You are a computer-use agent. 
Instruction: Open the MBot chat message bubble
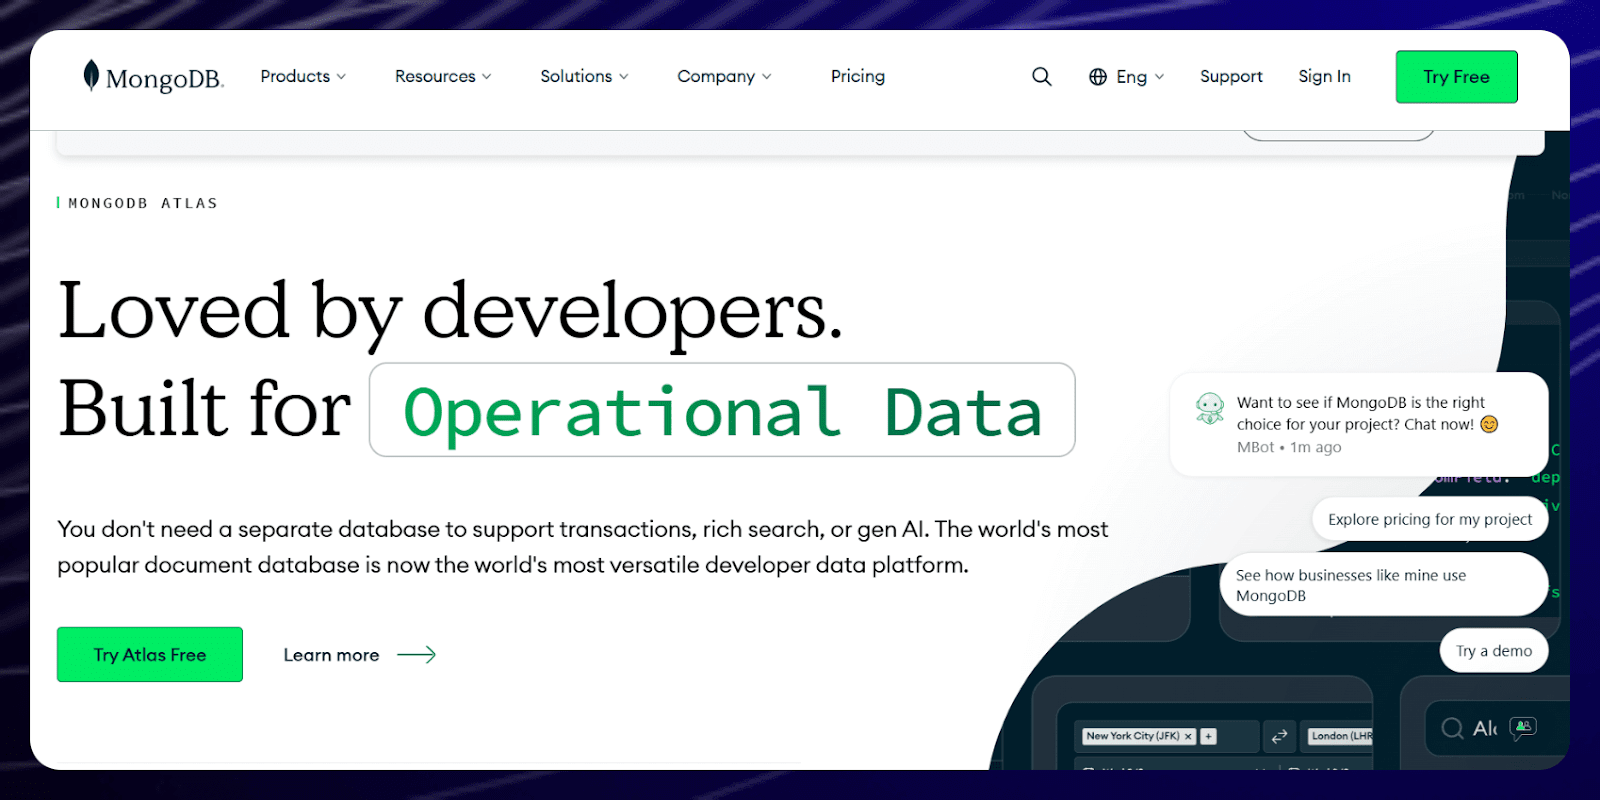click(1359, 424)
